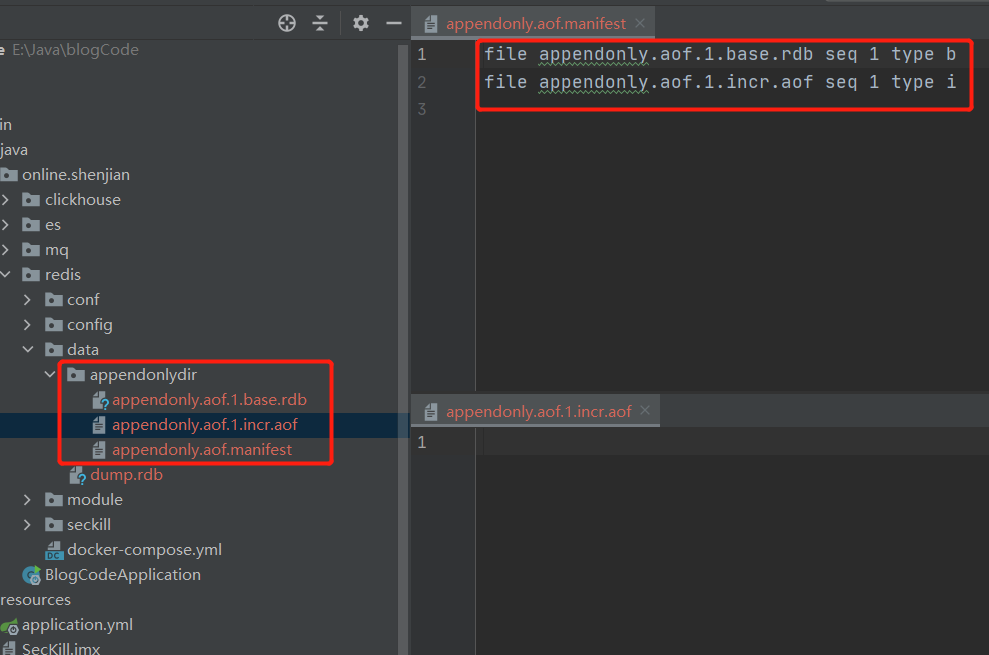Click line number 2 in manifest editor gutter

[422, 82]
